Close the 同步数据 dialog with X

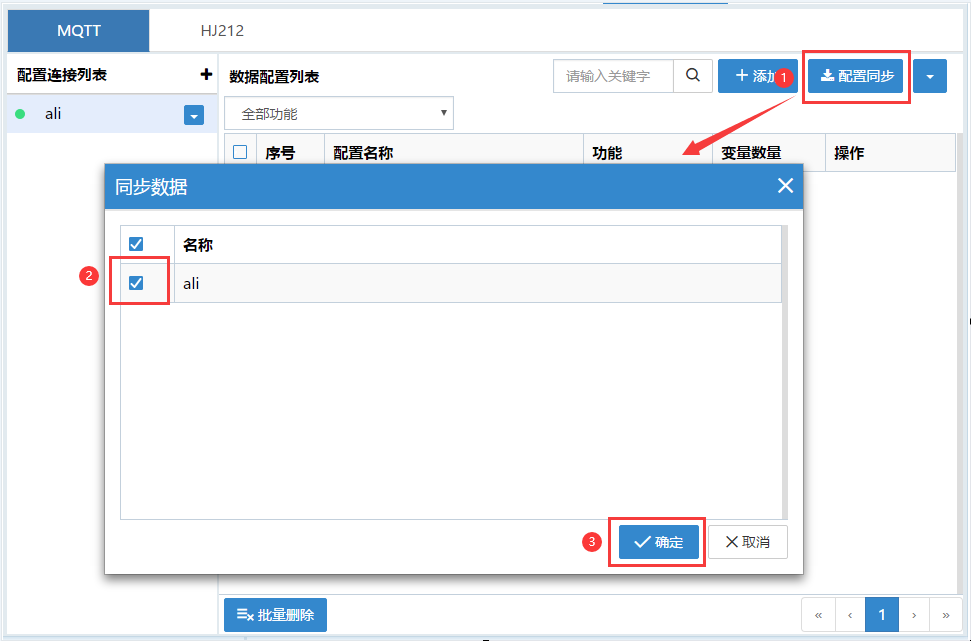(785, 186)
